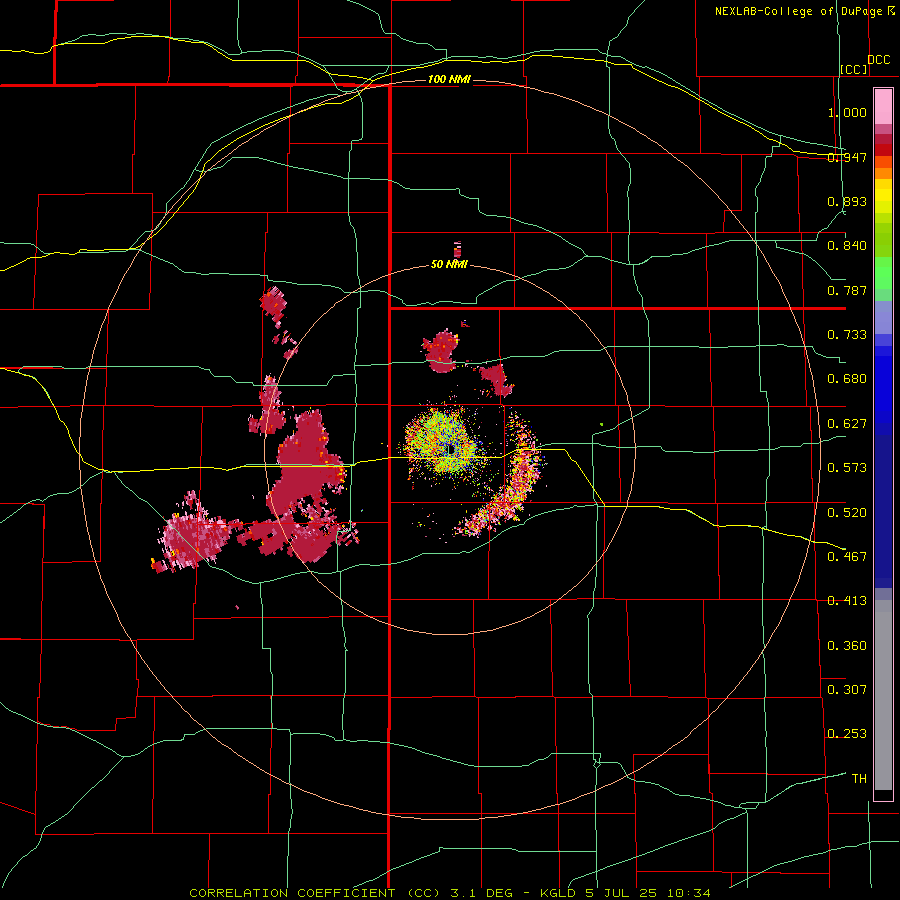The width and height of the screenshot is (900, 900).
Task: Select the 0.413 scale value
Action: 847,601
